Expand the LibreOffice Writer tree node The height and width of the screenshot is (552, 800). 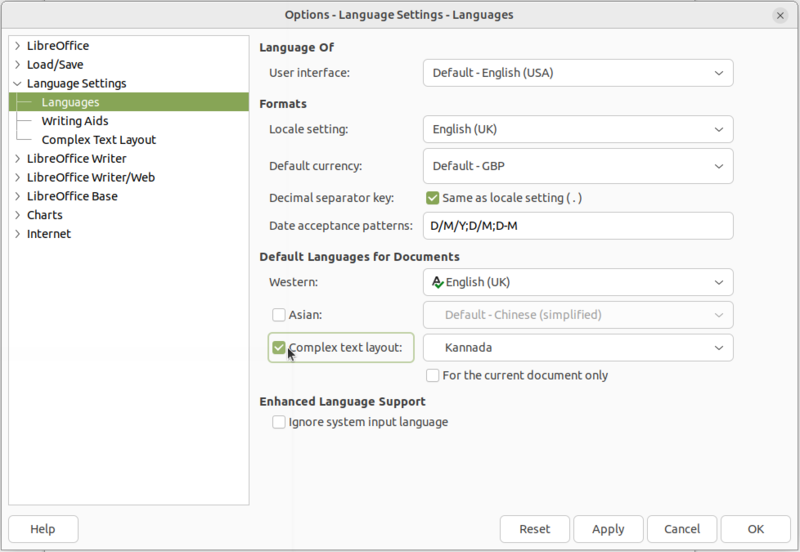(17, 159)
